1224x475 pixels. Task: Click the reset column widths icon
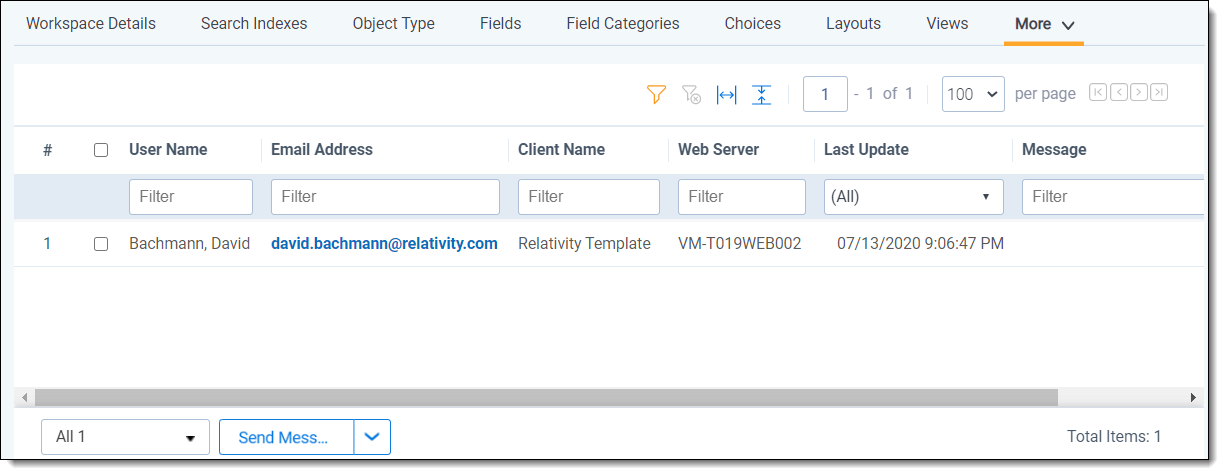tap(727, 94)
